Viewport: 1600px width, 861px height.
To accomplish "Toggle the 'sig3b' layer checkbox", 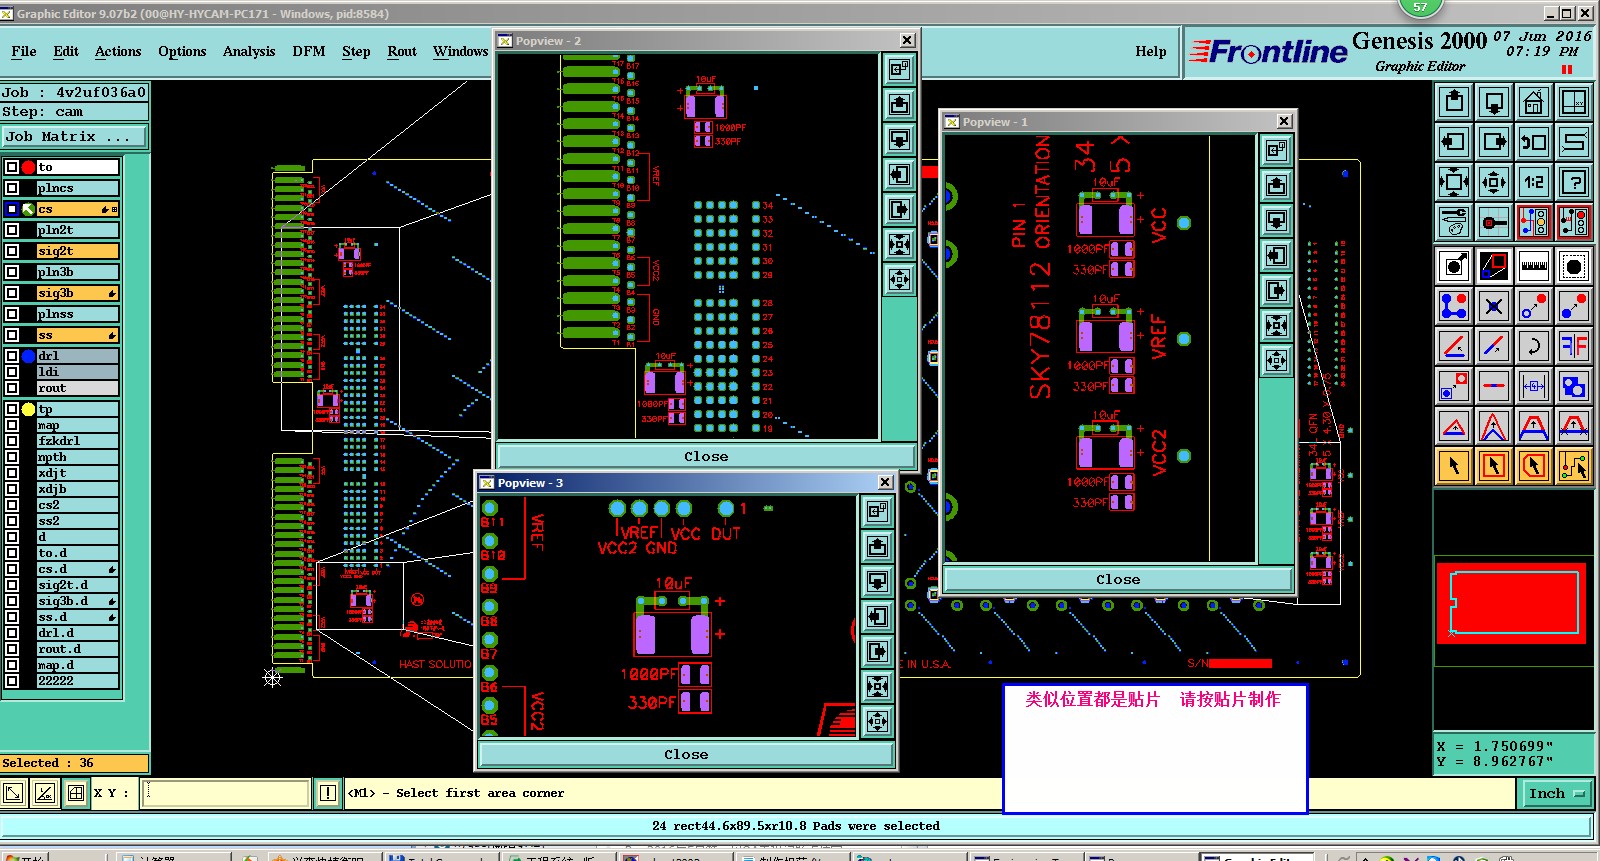I will pyautogui.click(x=12, y=293).
